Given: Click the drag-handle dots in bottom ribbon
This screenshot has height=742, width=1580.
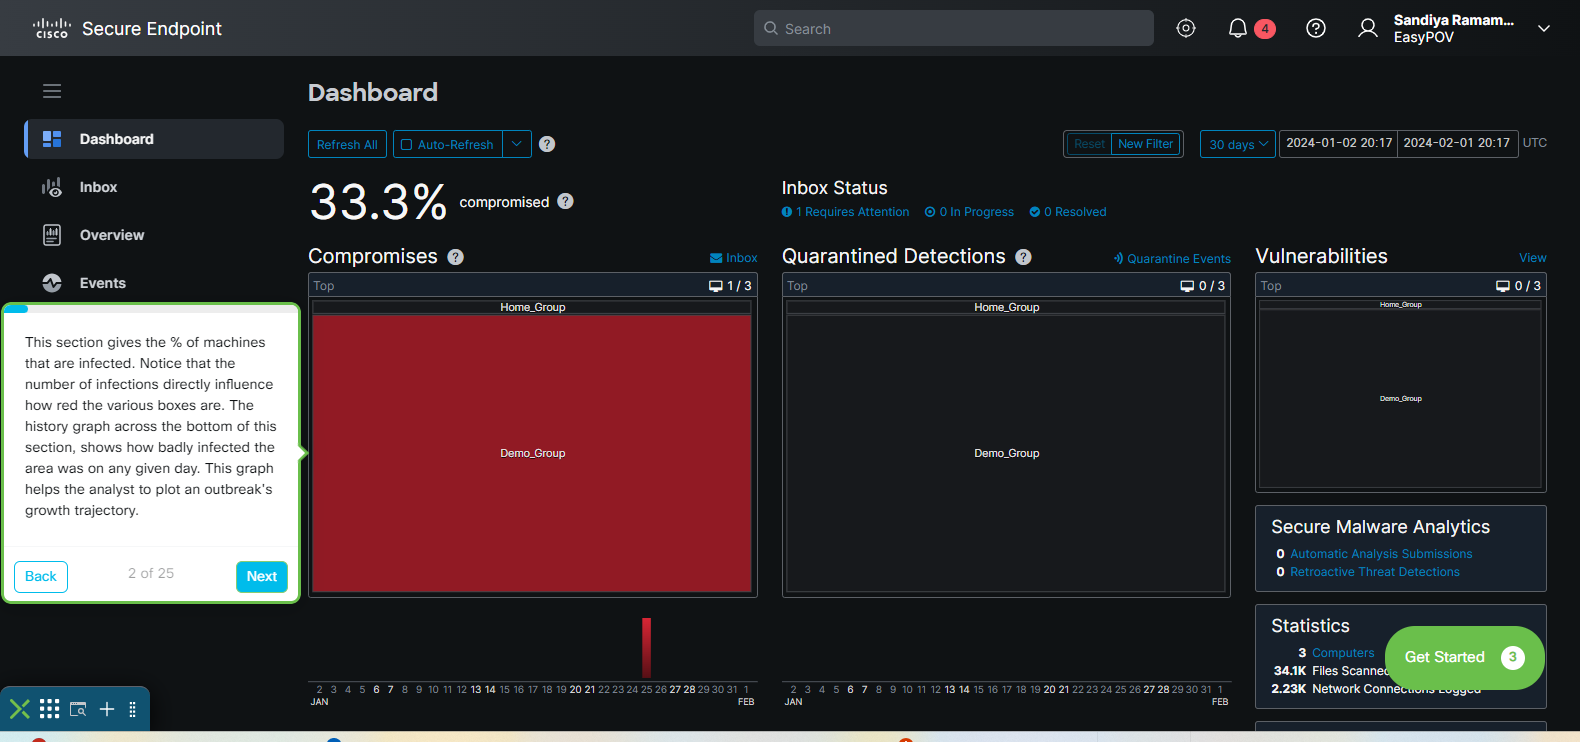Looking at the screenshot, I should (132, 709).
